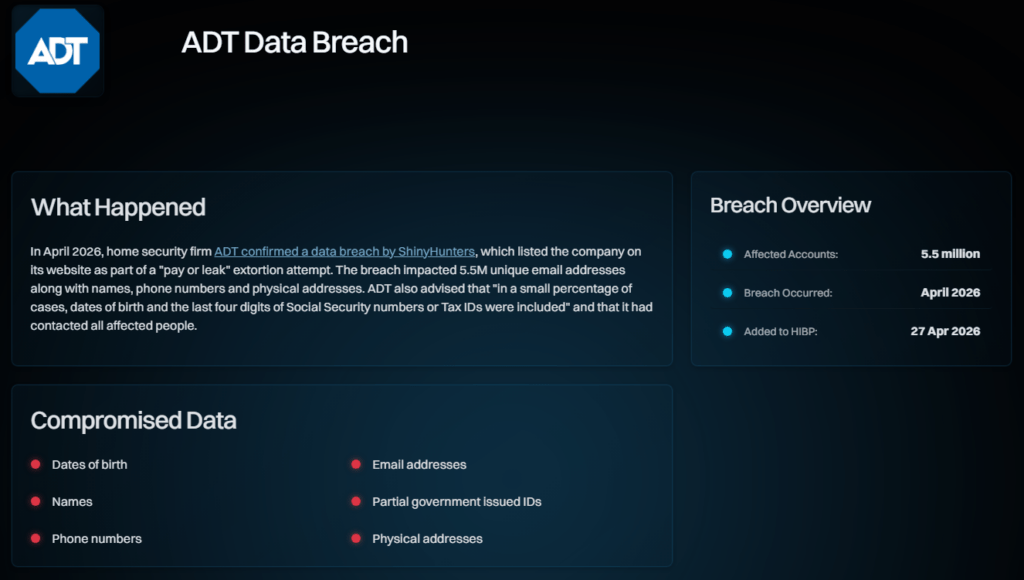Click the Breach Overview heading
Viewport: 1024px width, 580px height.
tap(790, 206)
